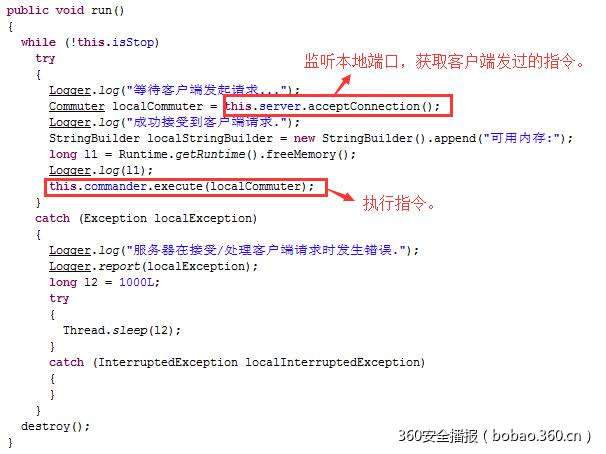Click the new StringBuilder().append expression
606x454 pixels.
pyautogui.click(x=433, y=138)
